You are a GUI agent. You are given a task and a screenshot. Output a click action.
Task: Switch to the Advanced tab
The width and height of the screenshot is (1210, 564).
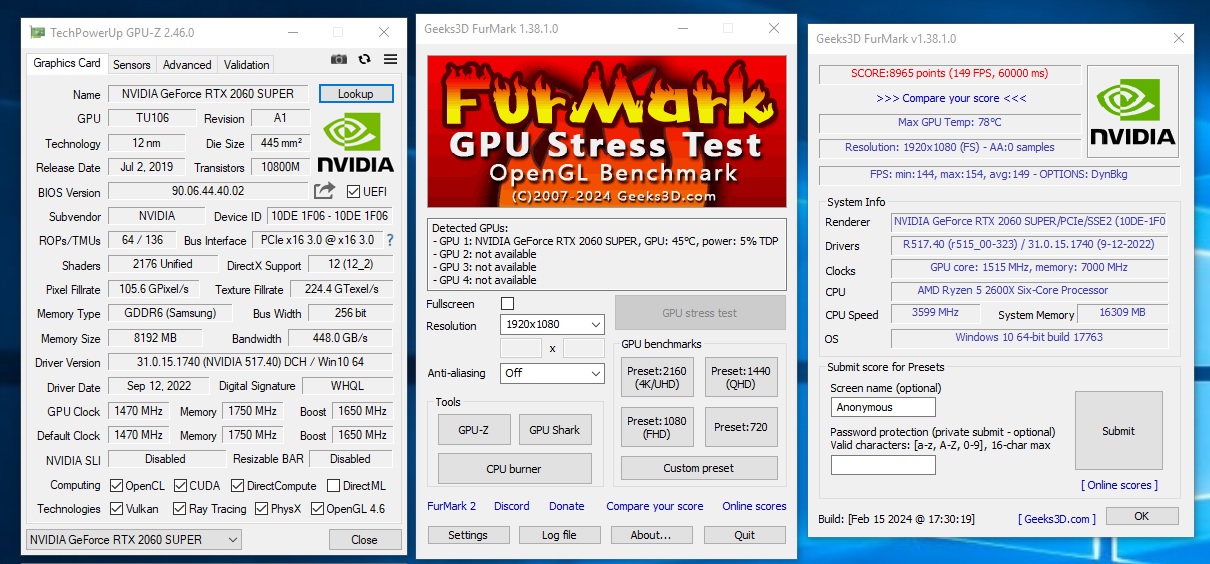tap(187, 65)
